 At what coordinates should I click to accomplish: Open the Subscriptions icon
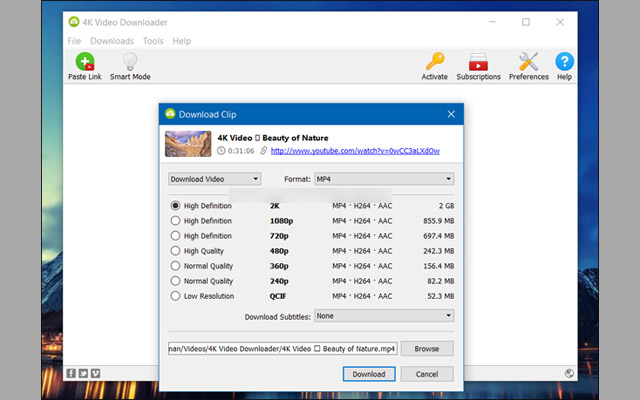478,62
